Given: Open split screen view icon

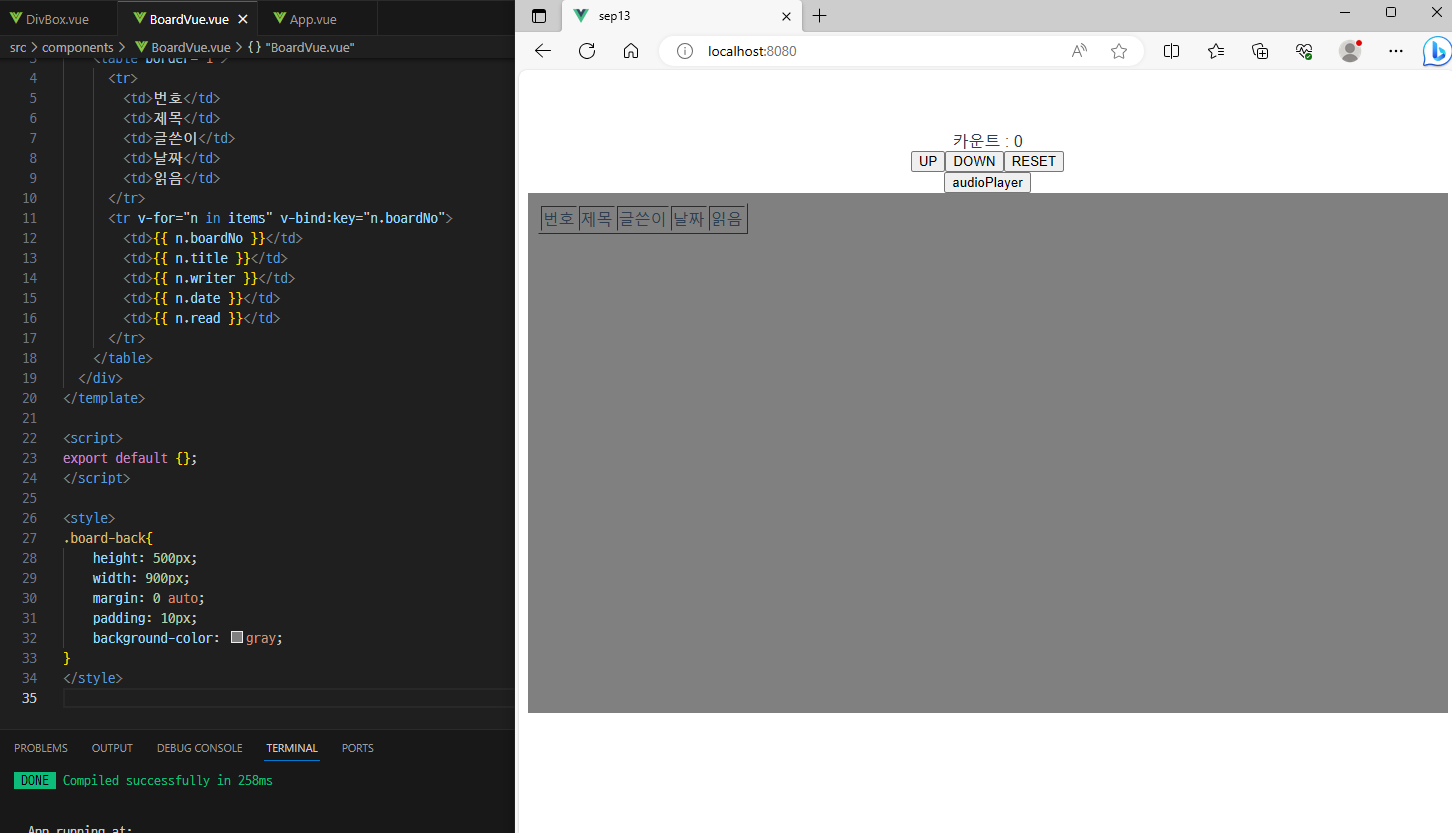Looking at the screenshot, I should click(x=1171, y=51).
